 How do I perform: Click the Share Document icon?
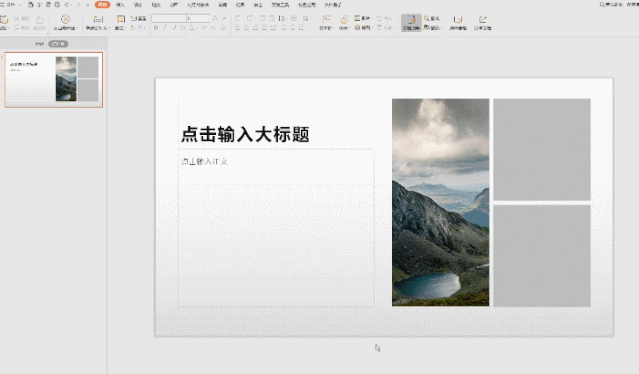point(483,19)
